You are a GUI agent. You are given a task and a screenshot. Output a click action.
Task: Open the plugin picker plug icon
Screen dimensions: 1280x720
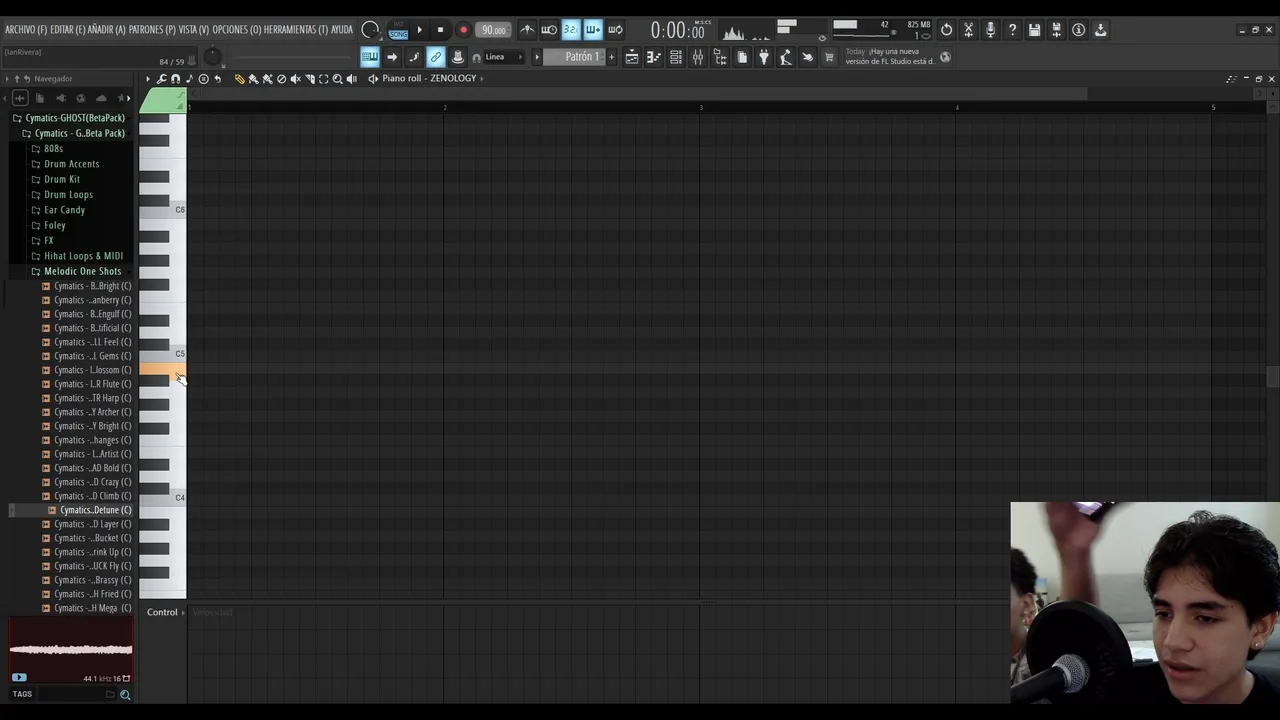point(764,57)
